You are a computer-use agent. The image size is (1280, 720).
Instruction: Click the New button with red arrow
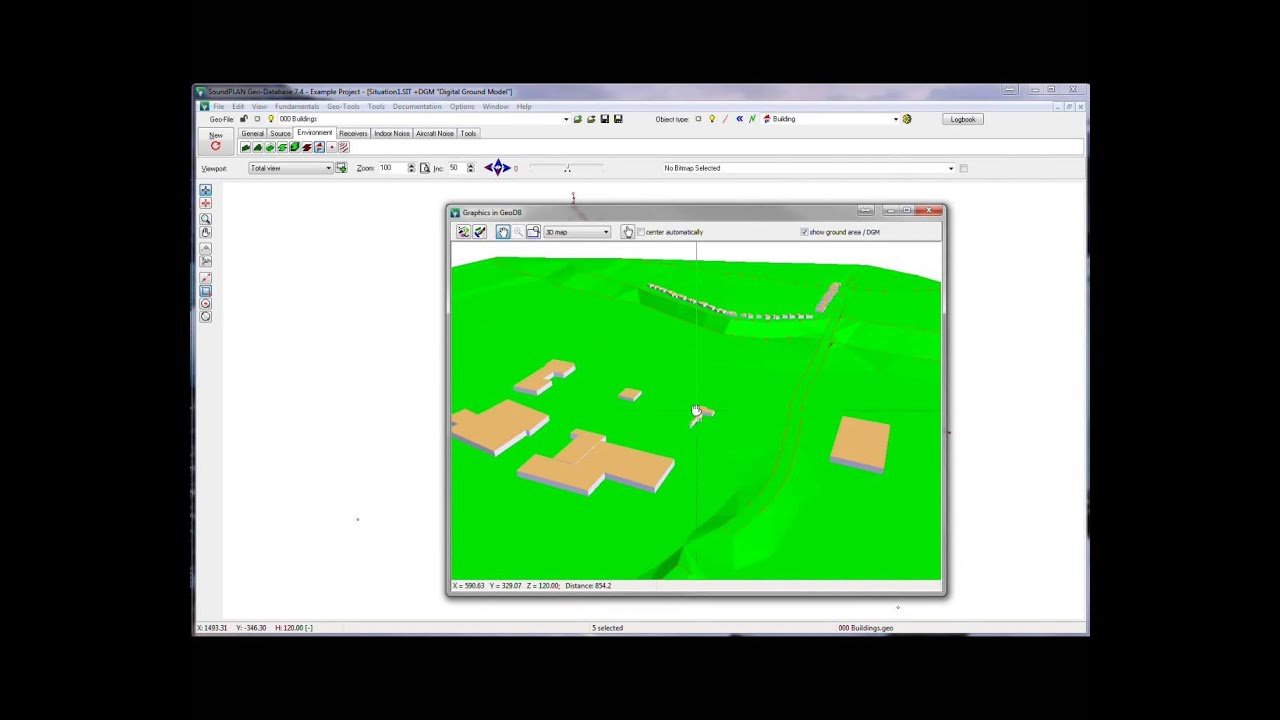click(215, 141)
